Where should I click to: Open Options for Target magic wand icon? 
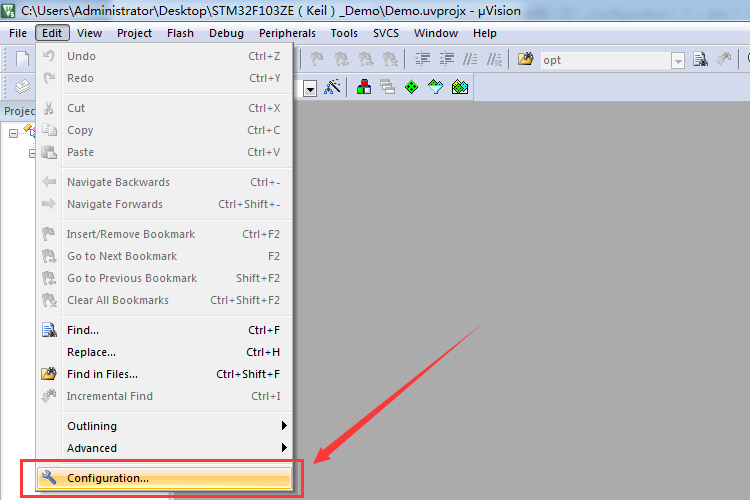332,87
